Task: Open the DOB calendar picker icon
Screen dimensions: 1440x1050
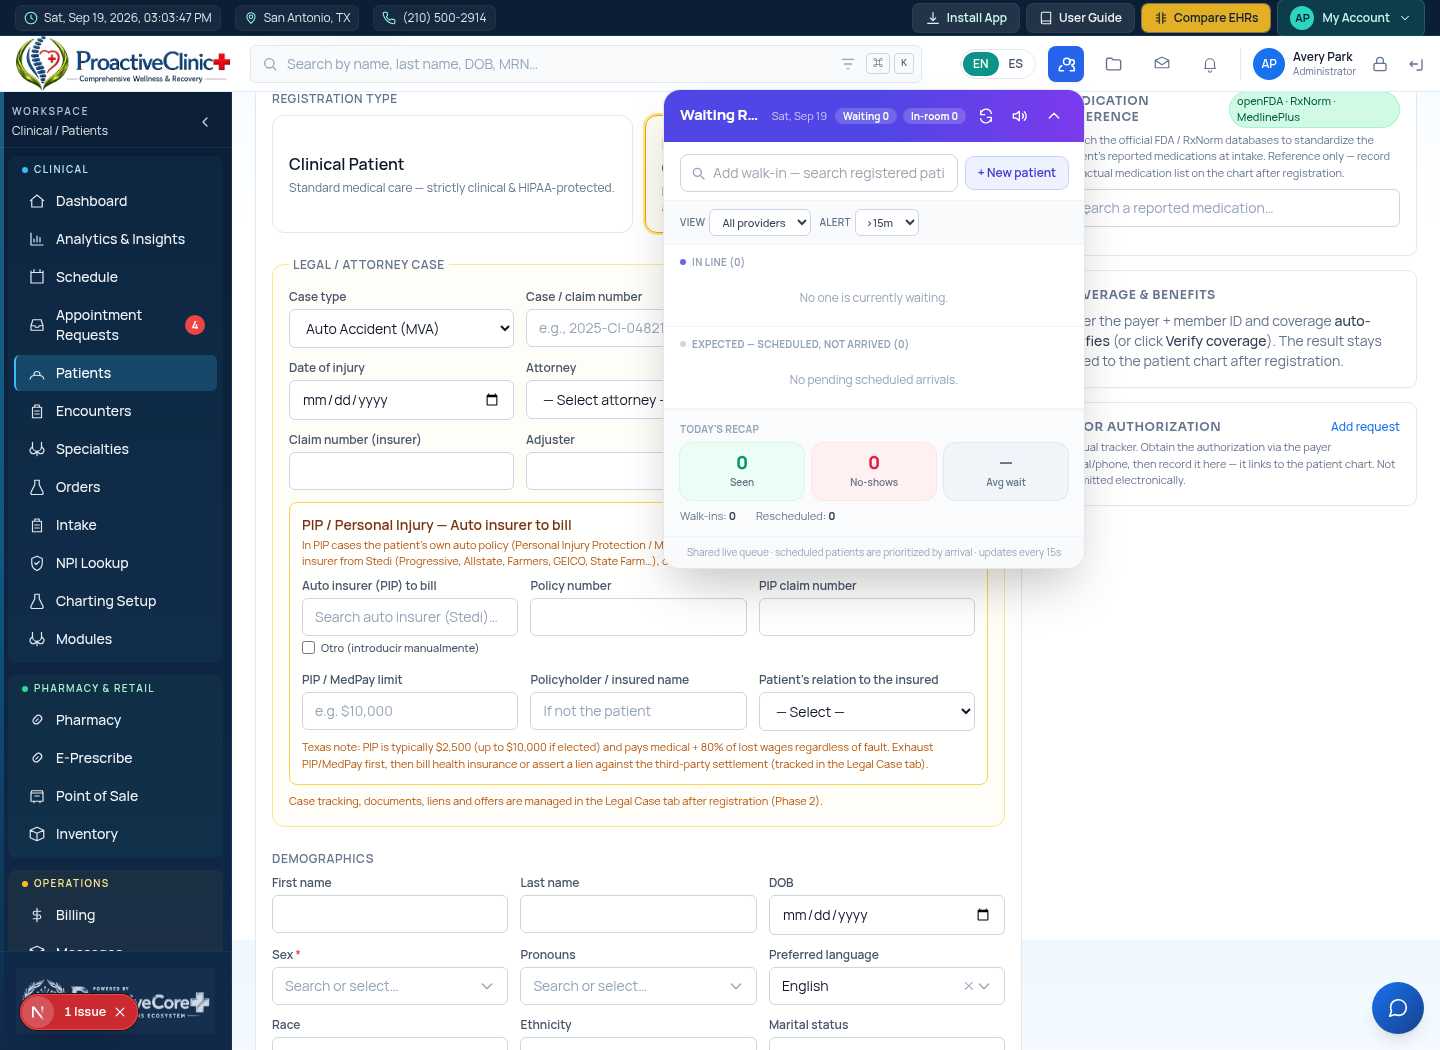Action: click(x=983, y=915)
